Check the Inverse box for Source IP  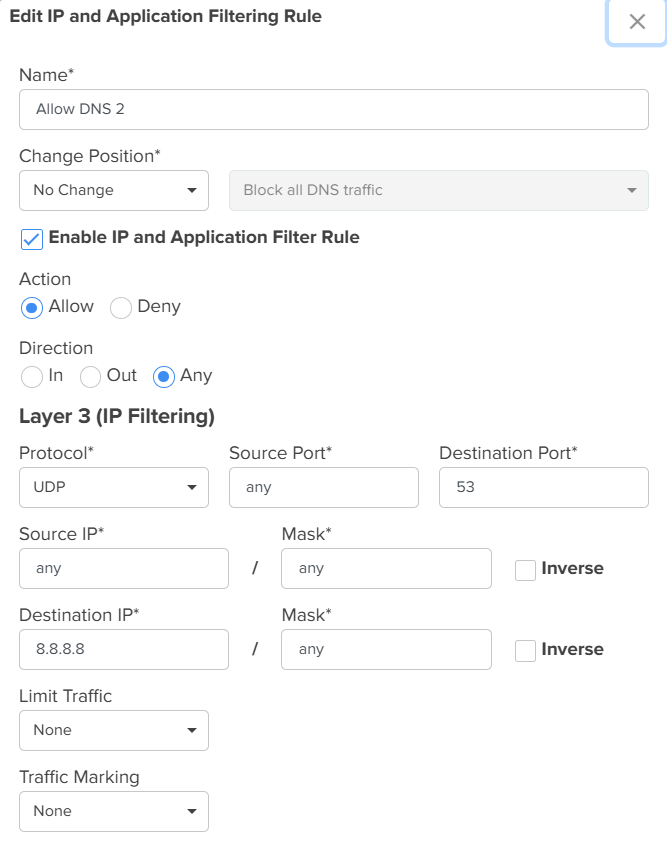point(525,570)
